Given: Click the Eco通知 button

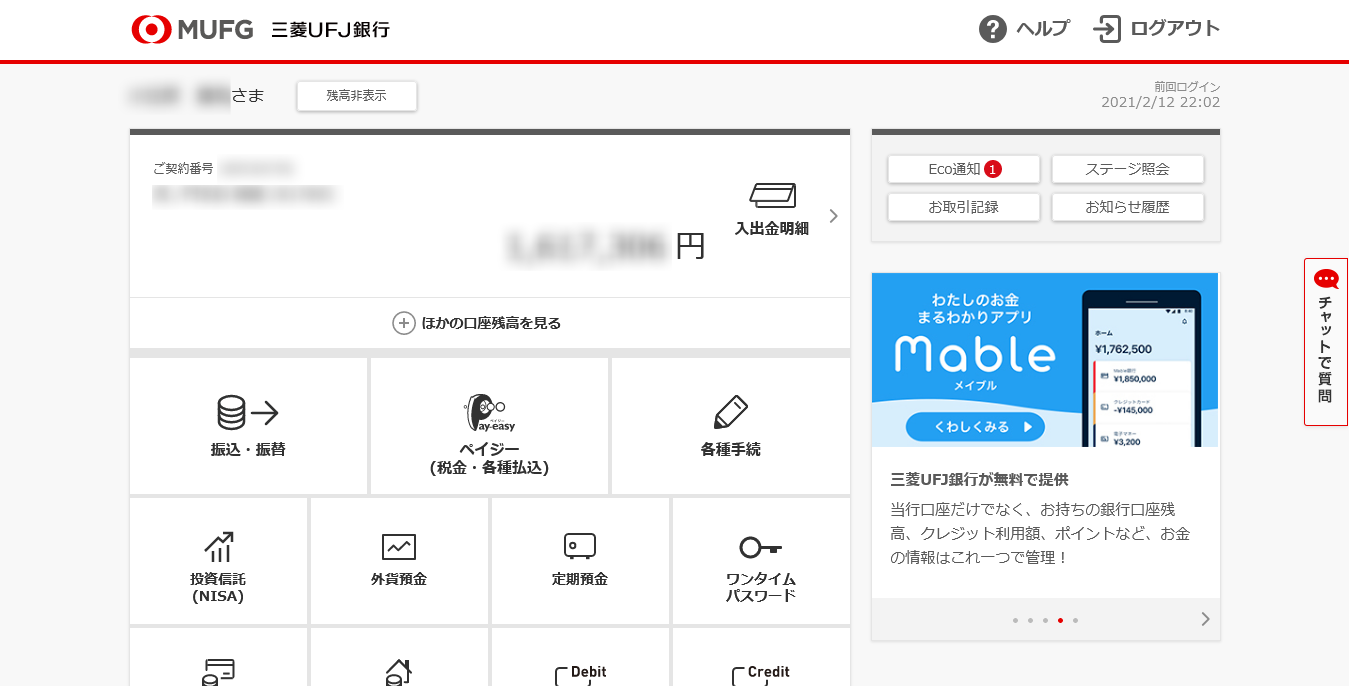Looking at the screenshot, I should [x=964, y=169].
